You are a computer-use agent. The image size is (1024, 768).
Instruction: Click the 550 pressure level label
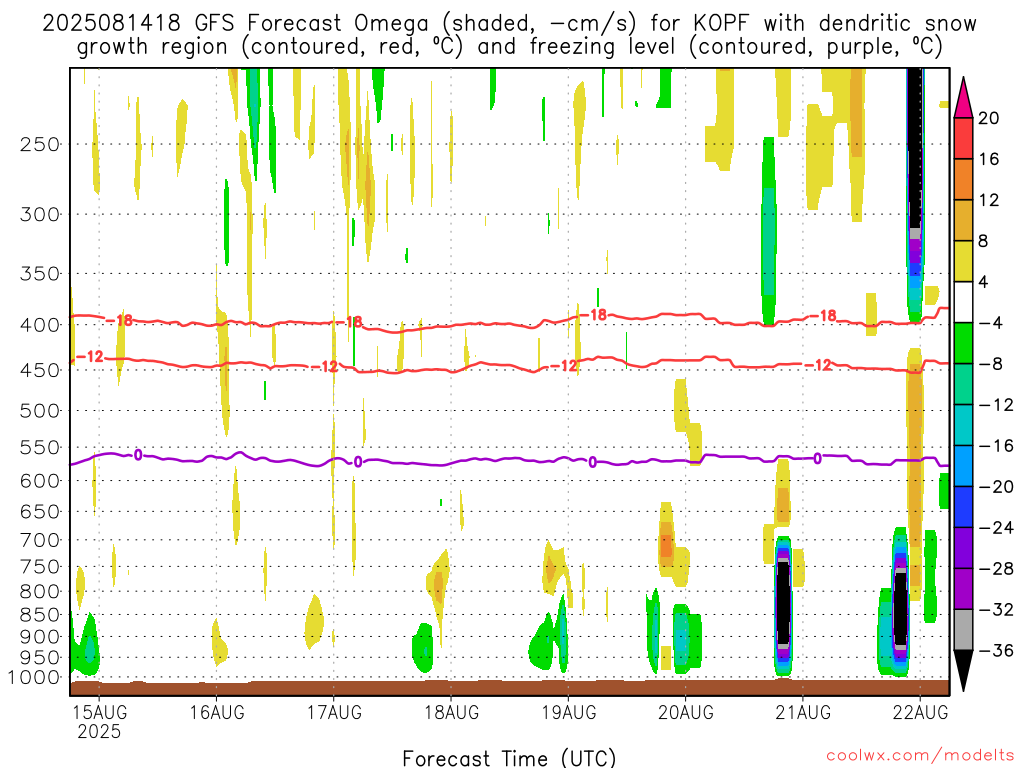point(40,448)
